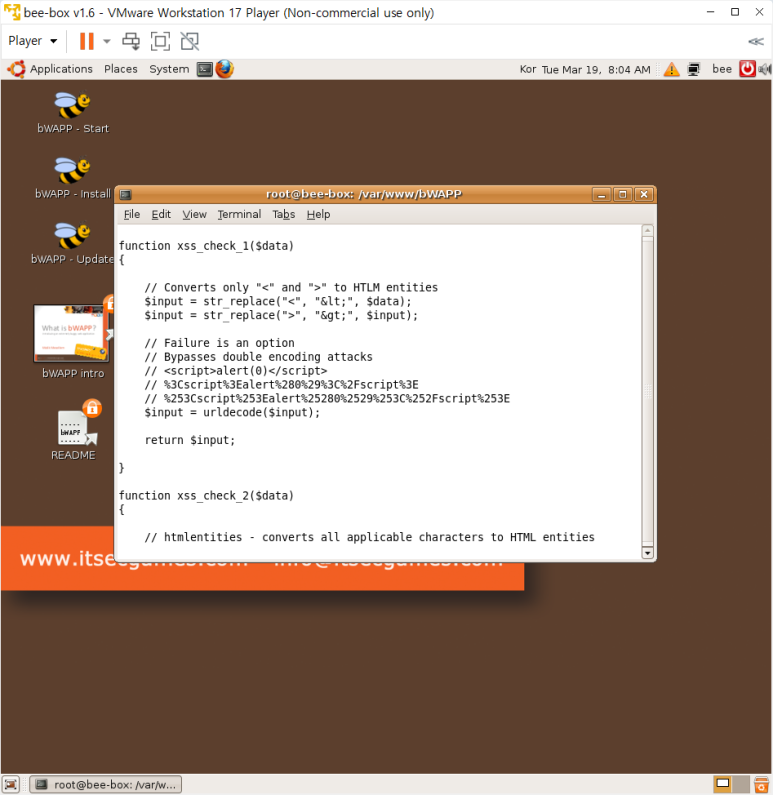
Task: Minimize the VMware Player window
Action: pos(711,12)
